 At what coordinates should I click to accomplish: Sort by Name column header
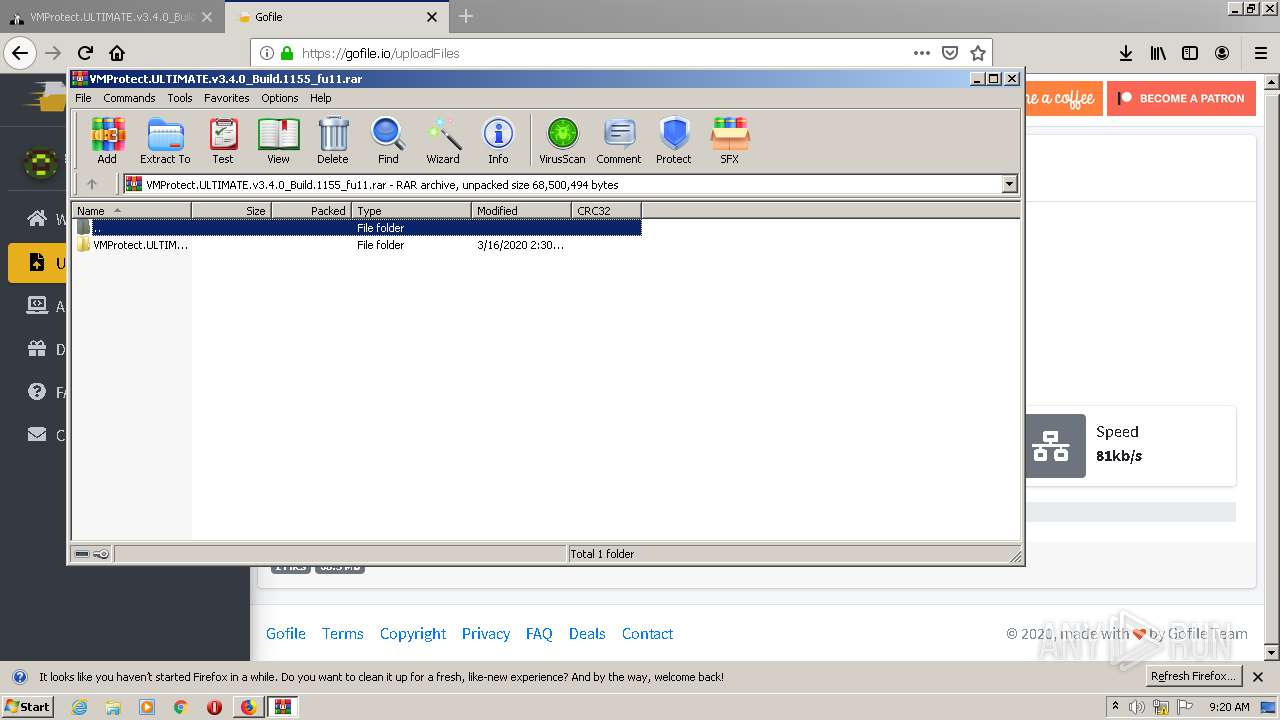[x=131, y=211]
